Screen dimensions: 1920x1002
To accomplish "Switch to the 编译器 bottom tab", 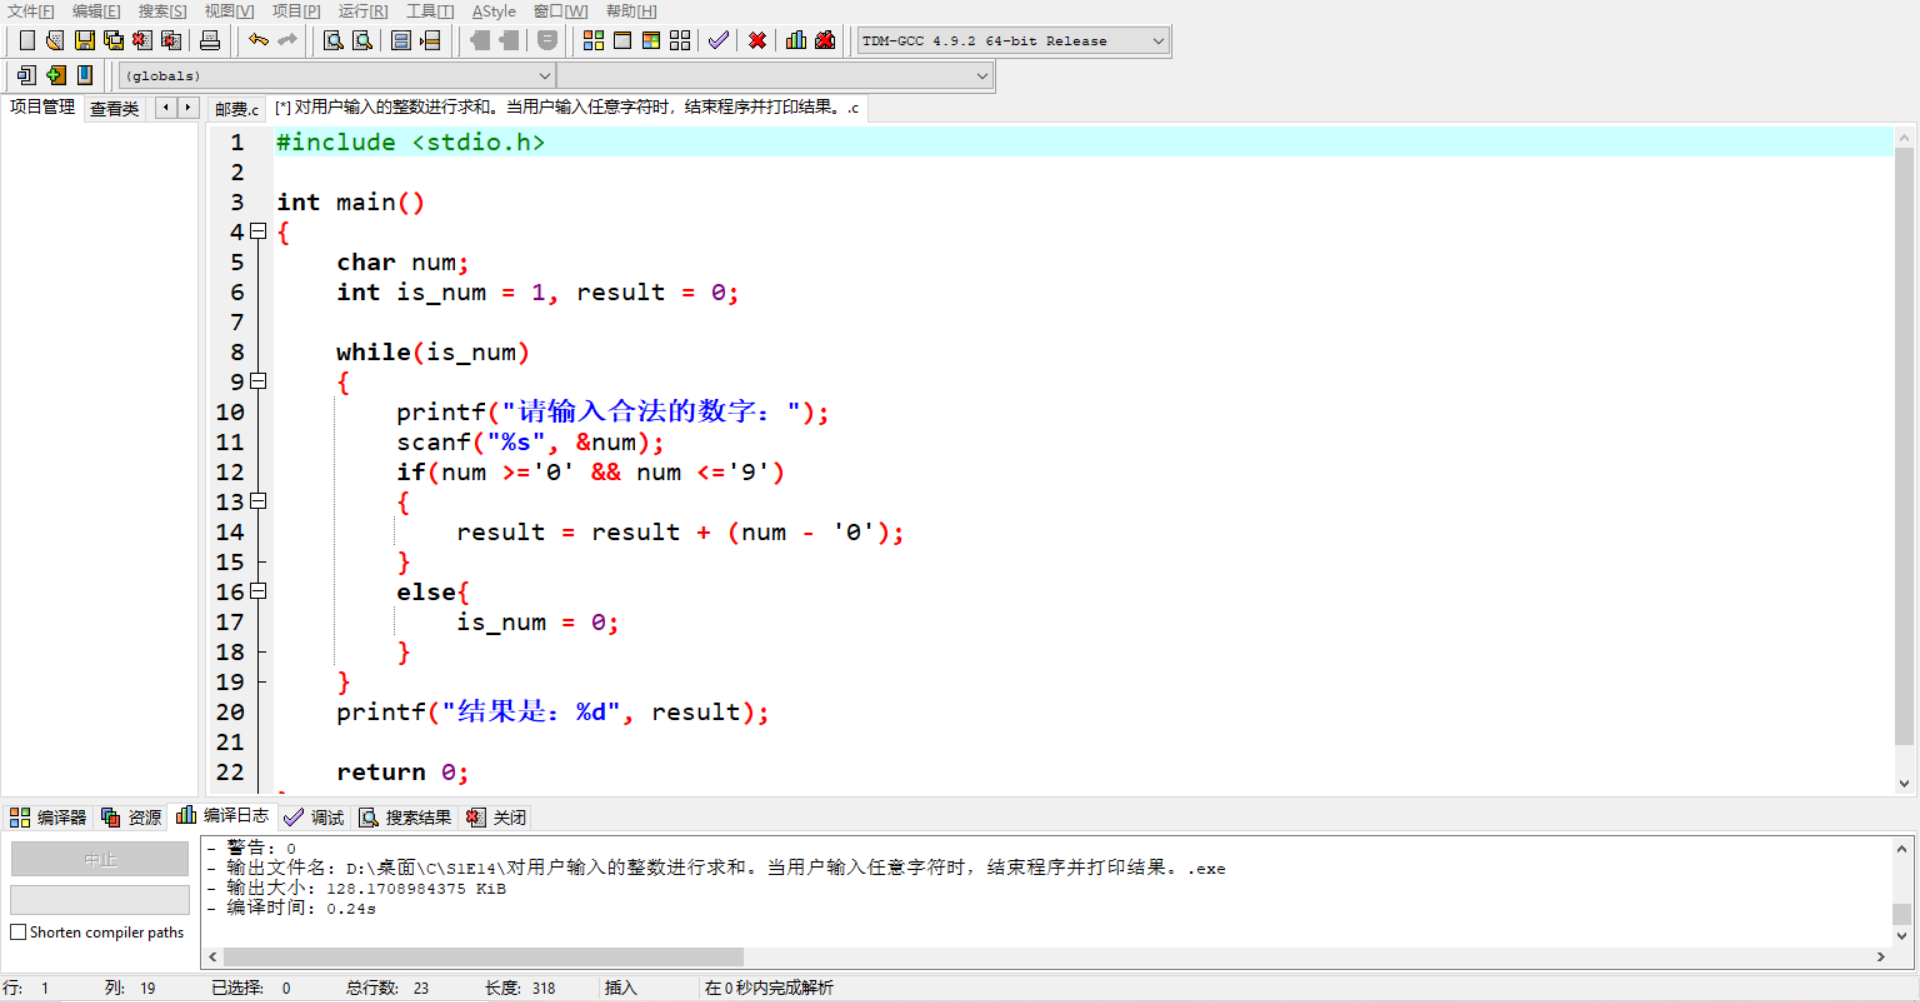I will pos(48,817).
